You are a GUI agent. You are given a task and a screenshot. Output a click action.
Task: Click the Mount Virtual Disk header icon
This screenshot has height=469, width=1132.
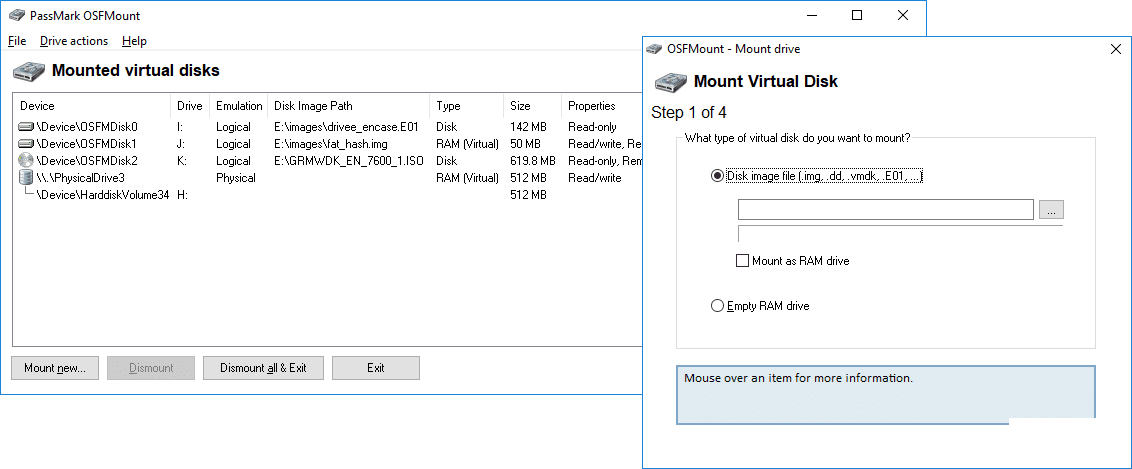tap(670, 82)
